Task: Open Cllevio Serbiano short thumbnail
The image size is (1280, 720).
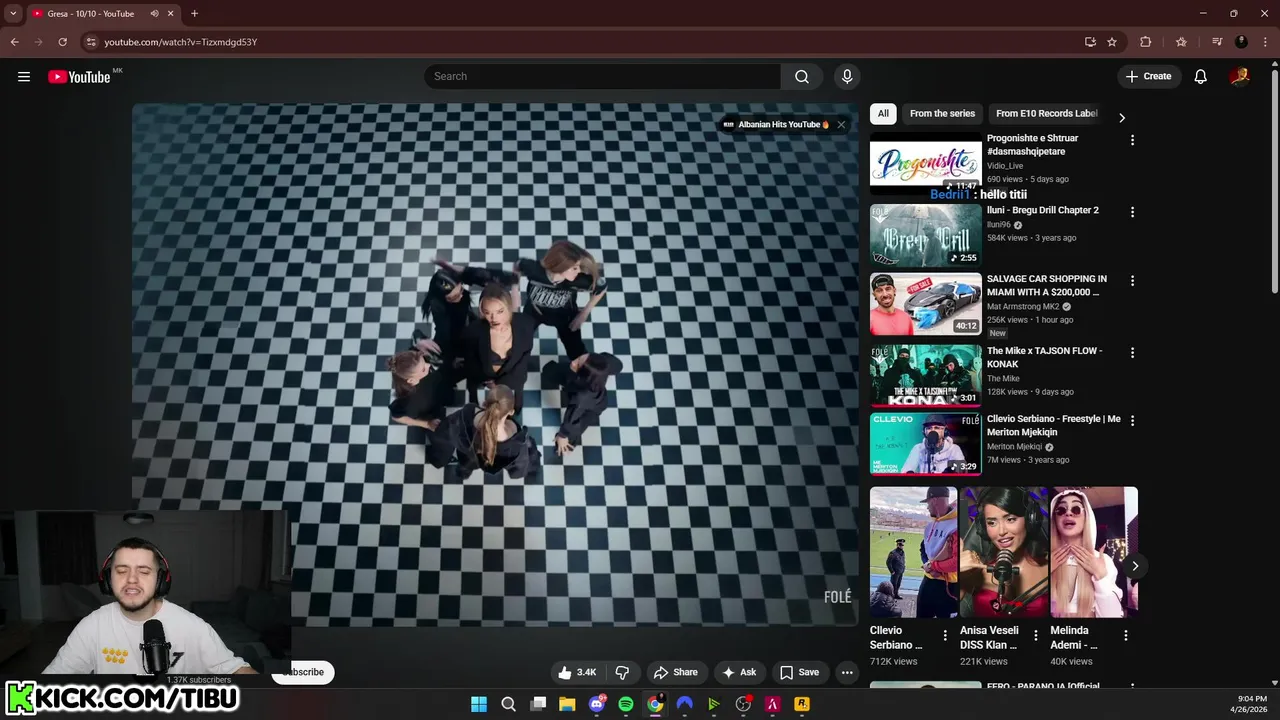Action: (x=913, y=552)
